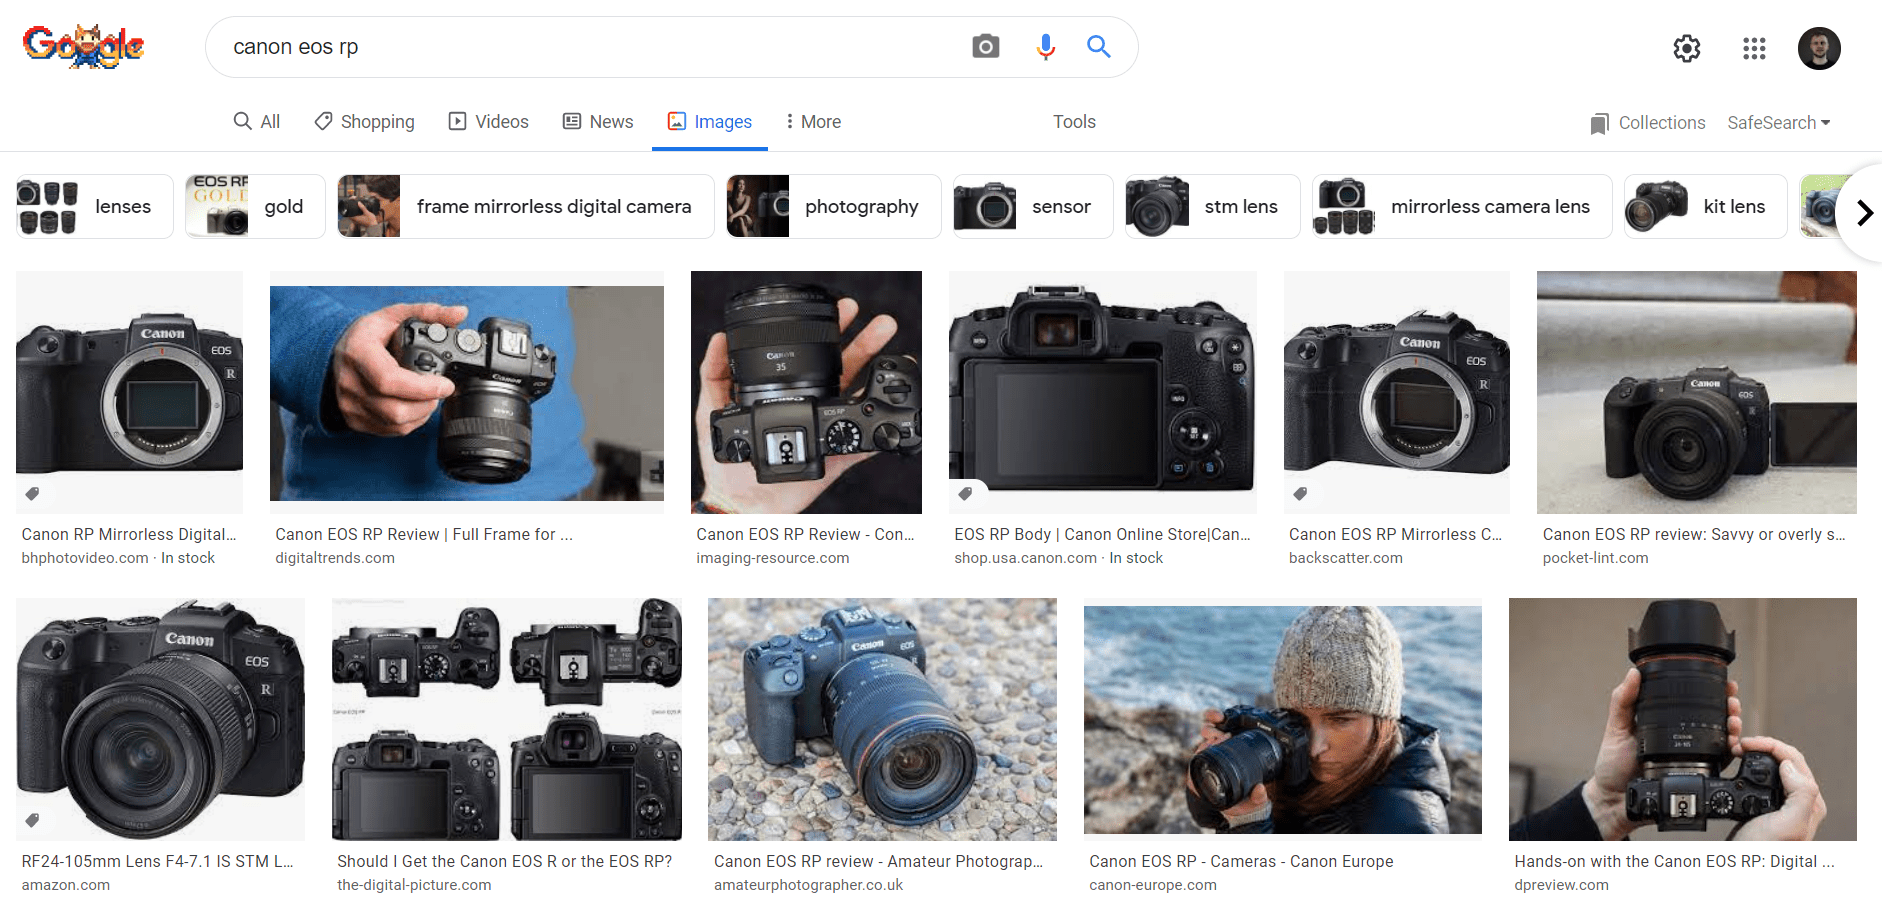
Task: Open the dpreview hands-on image
Action: (x=1683, y=719)
